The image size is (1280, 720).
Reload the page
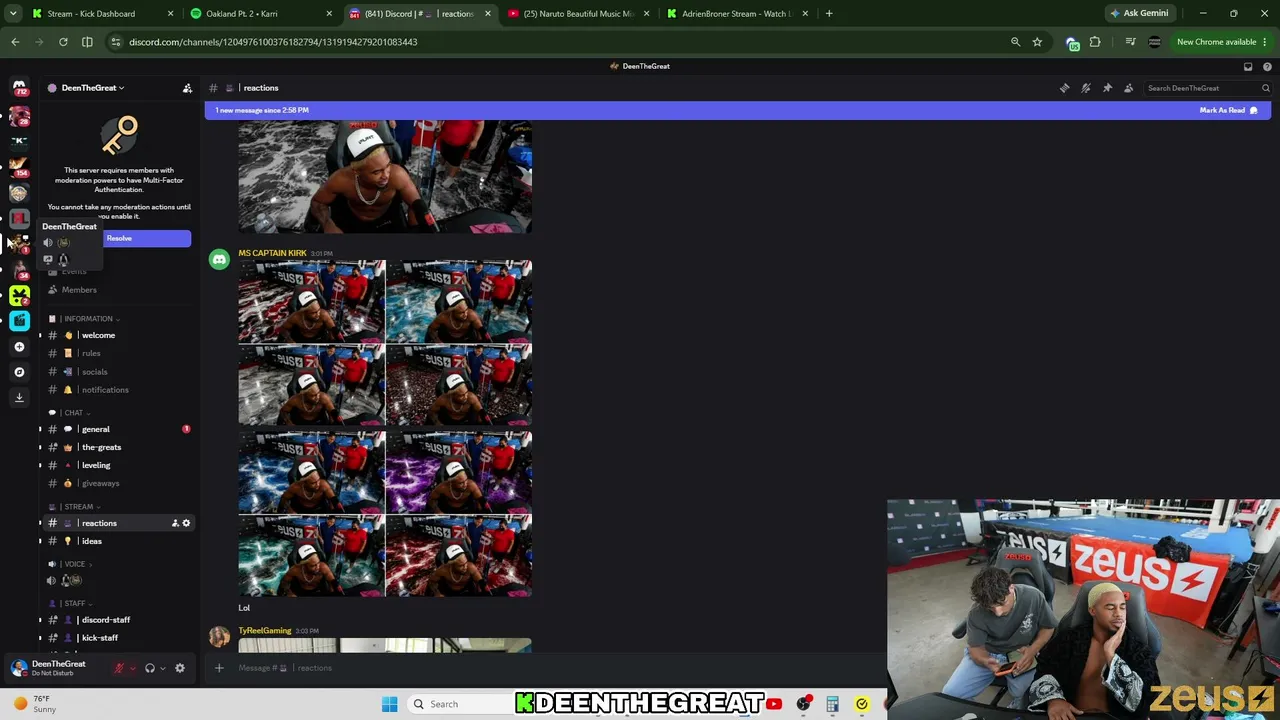point(63,42)
